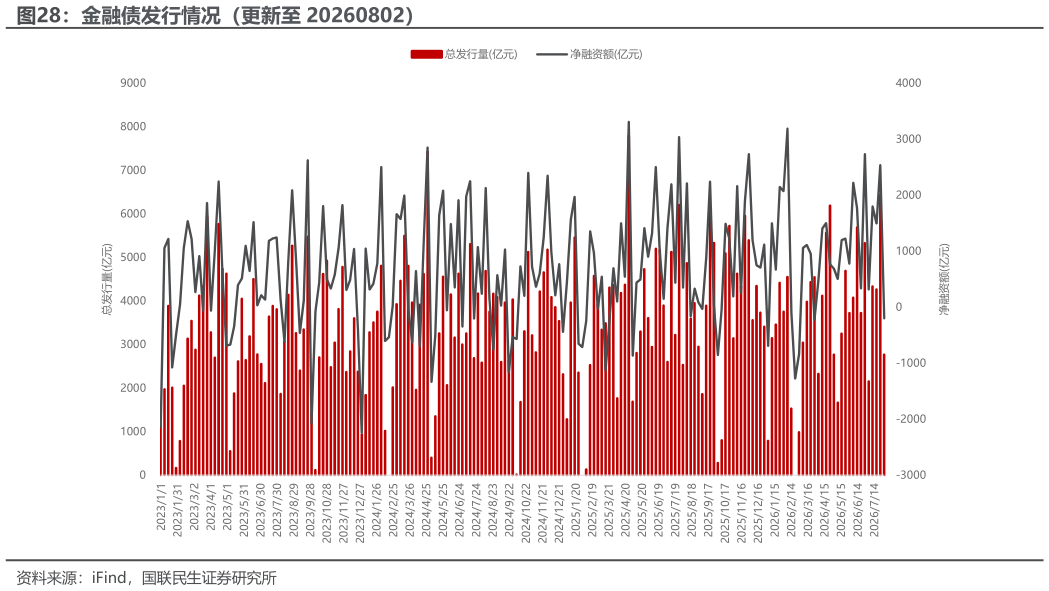The height and width of the screenshot is (591, 1049).
Task: Select the 2025/7/19 date label
Action: (x=675, y=510)
